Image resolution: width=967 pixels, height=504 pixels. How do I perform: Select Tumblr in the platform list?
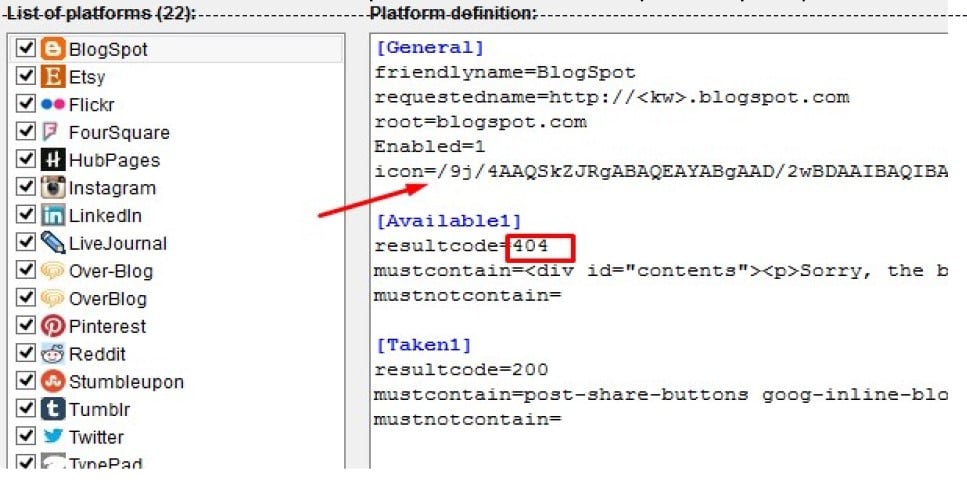pyautogui.click(x=99, y=410)
